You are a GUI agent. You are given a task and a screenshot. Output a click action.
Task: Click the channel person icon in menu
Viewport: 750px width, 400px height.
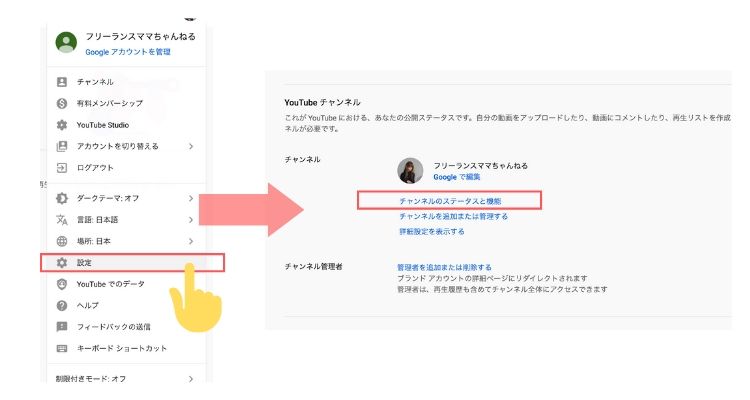62,82
